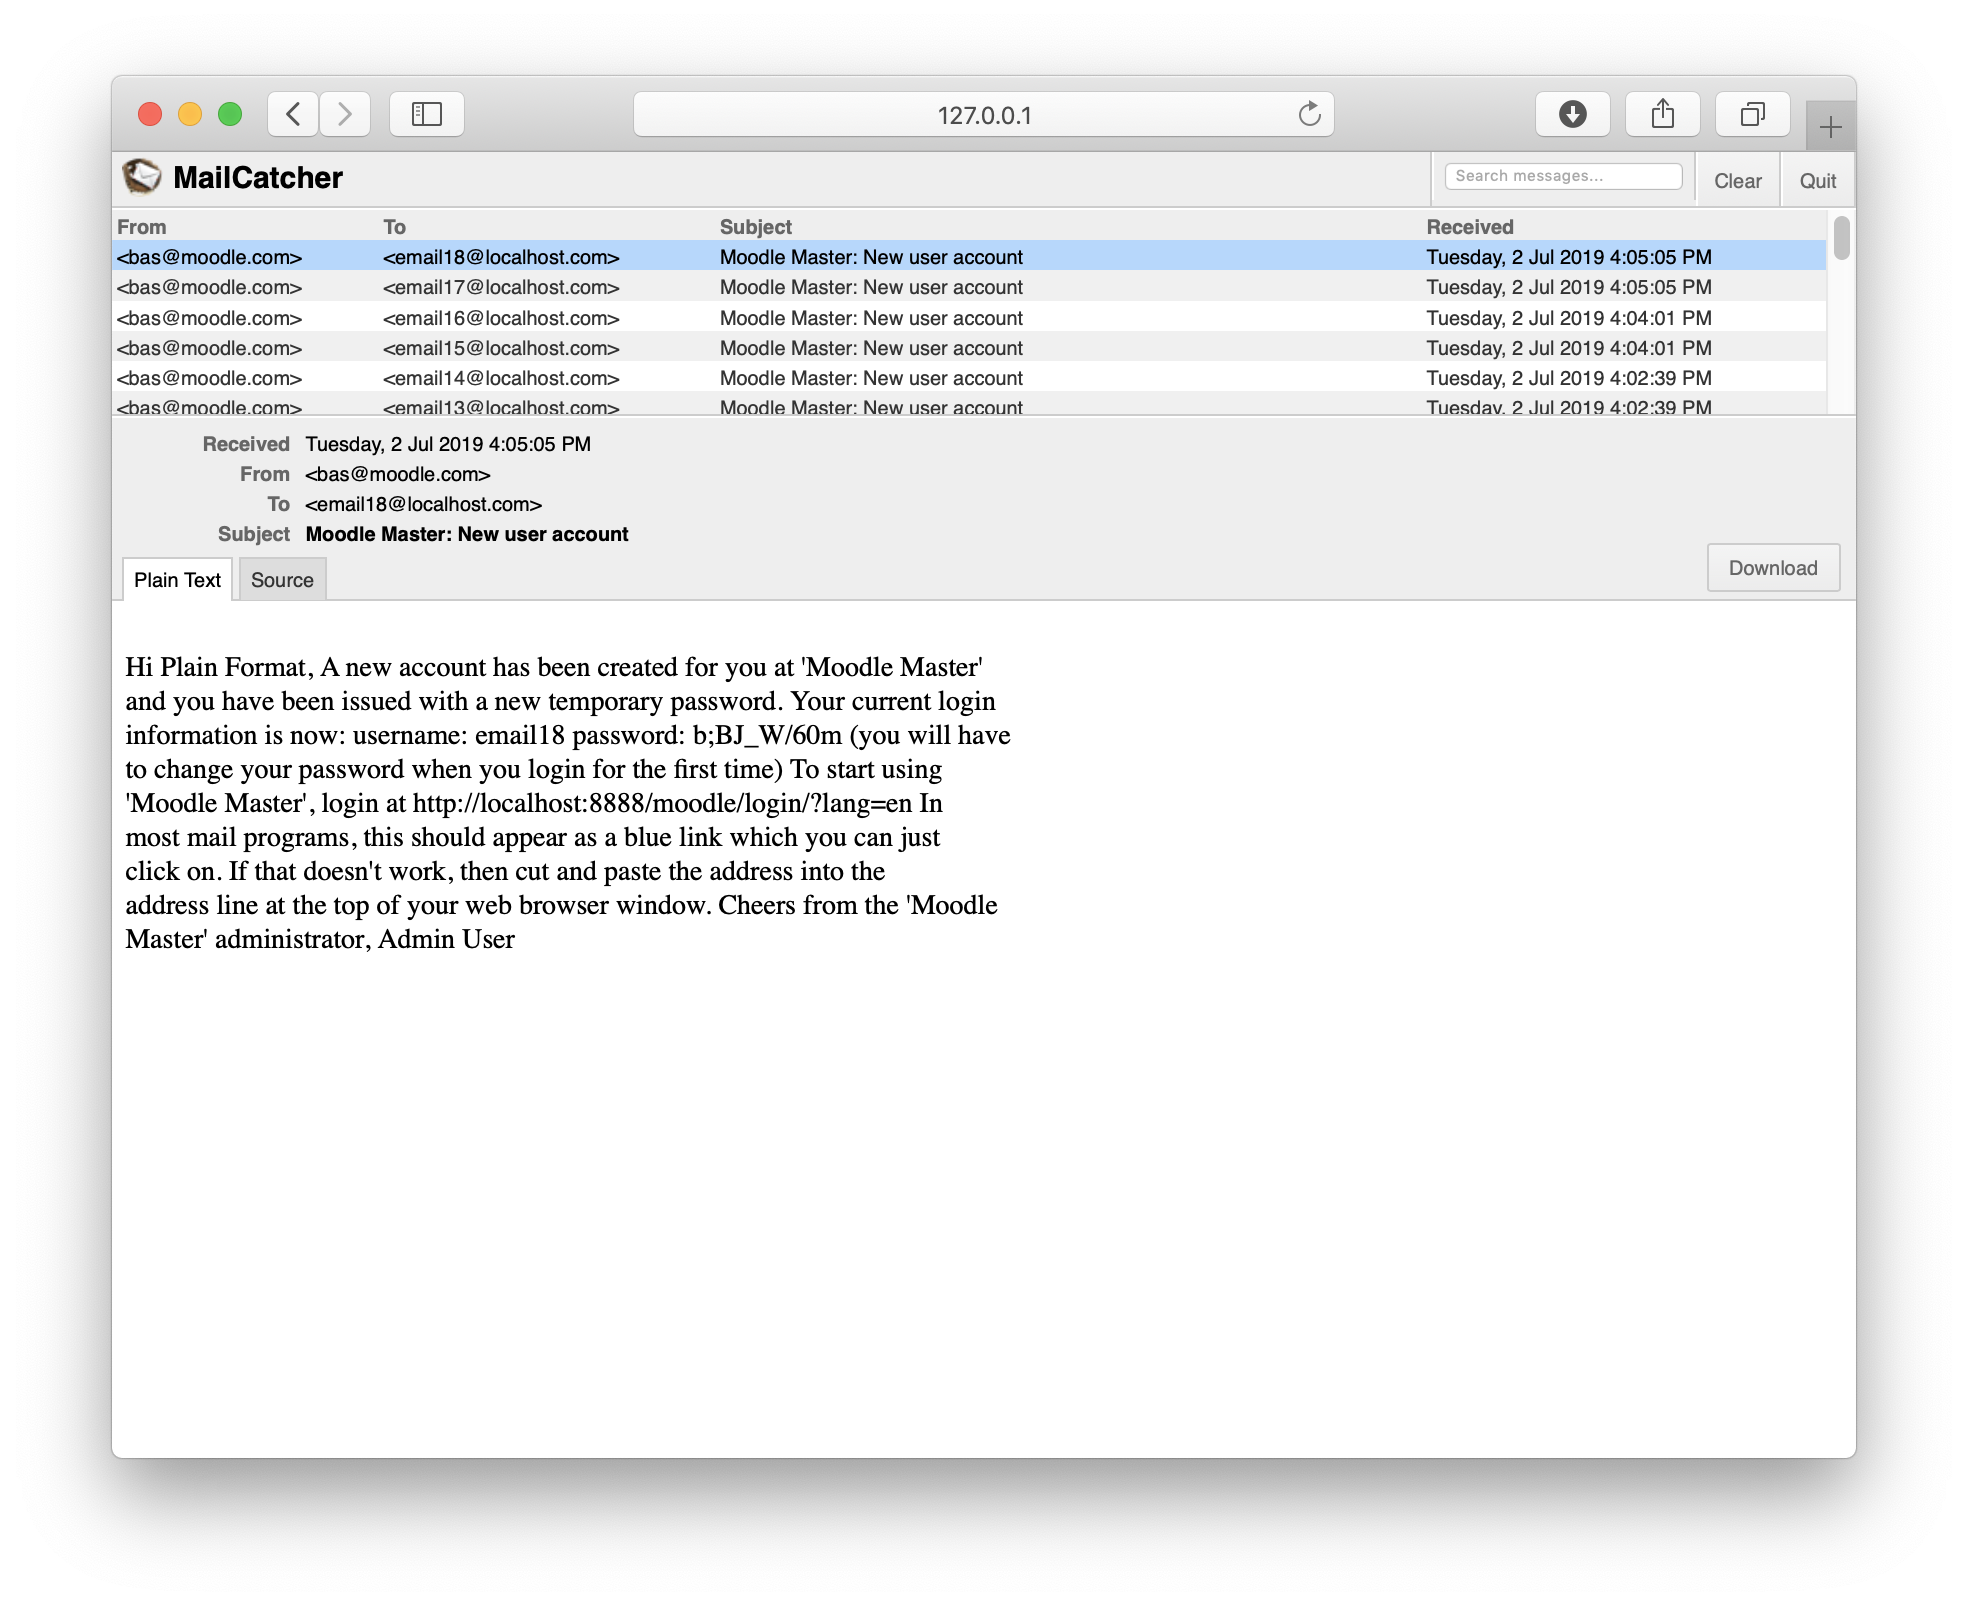This screenshot has width=1968, height=1606.
Task: Open the Safari share icon
Action: pyautogui.click(x=1663, y=114)
